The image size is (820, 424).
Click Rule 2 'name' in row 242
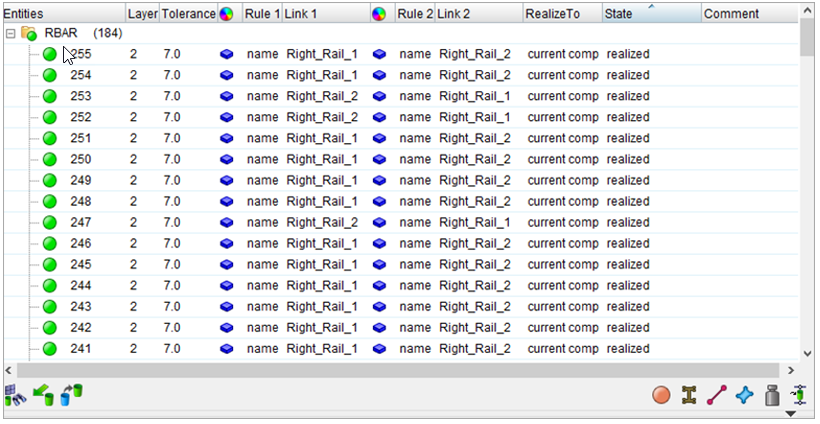415,328
